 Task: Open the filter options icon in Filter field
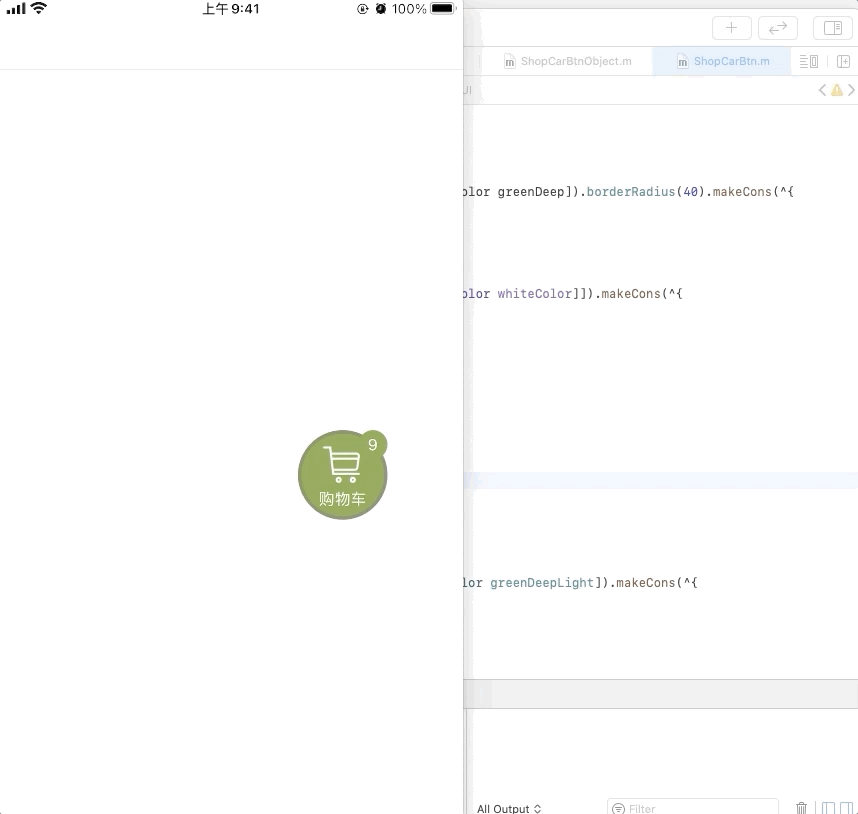[x=618, y=809]
